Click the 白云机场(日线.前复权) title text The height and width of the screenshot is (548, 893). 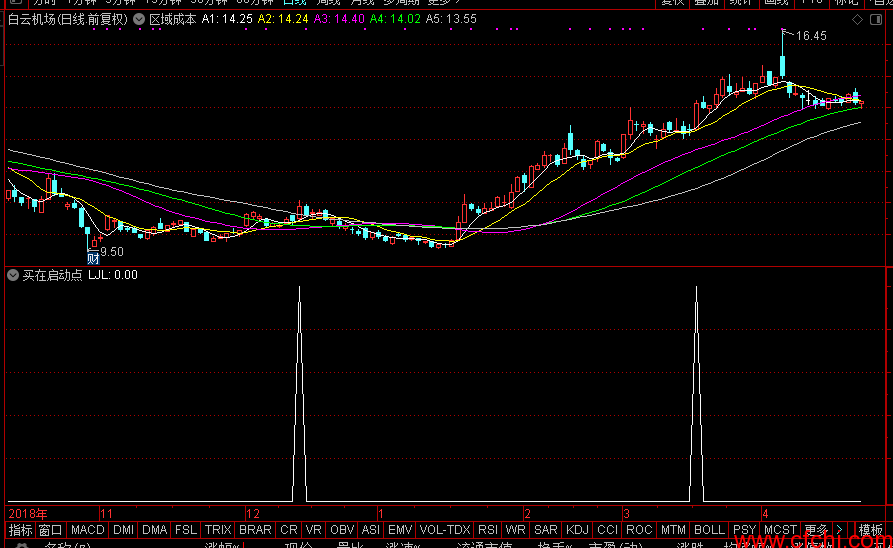(68, 19)
